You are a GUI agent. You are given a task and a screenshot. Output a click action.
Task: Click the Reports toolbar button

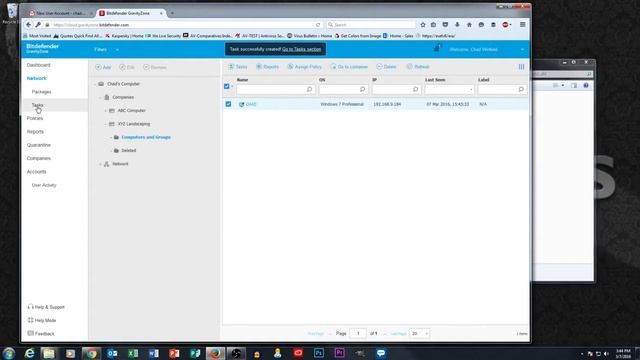(x=267, y=67)
